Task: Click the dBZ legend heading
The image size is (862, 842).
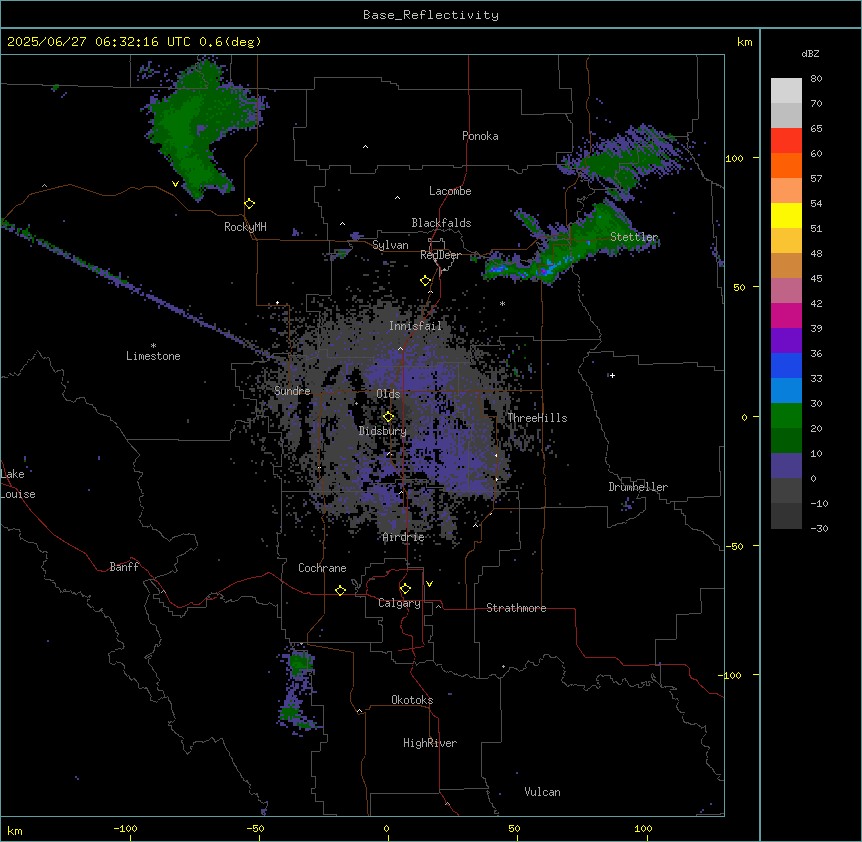Action: tap(810, 53)
